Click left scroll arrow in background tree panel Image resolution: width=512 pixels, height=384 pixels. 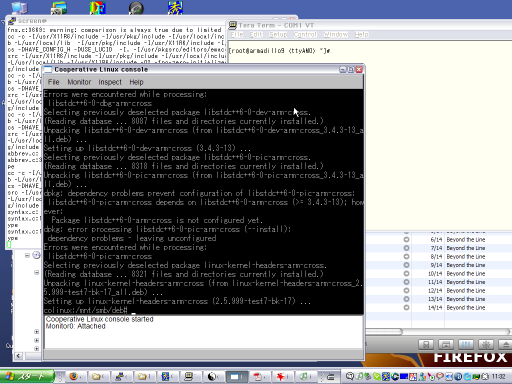(18, 356)
